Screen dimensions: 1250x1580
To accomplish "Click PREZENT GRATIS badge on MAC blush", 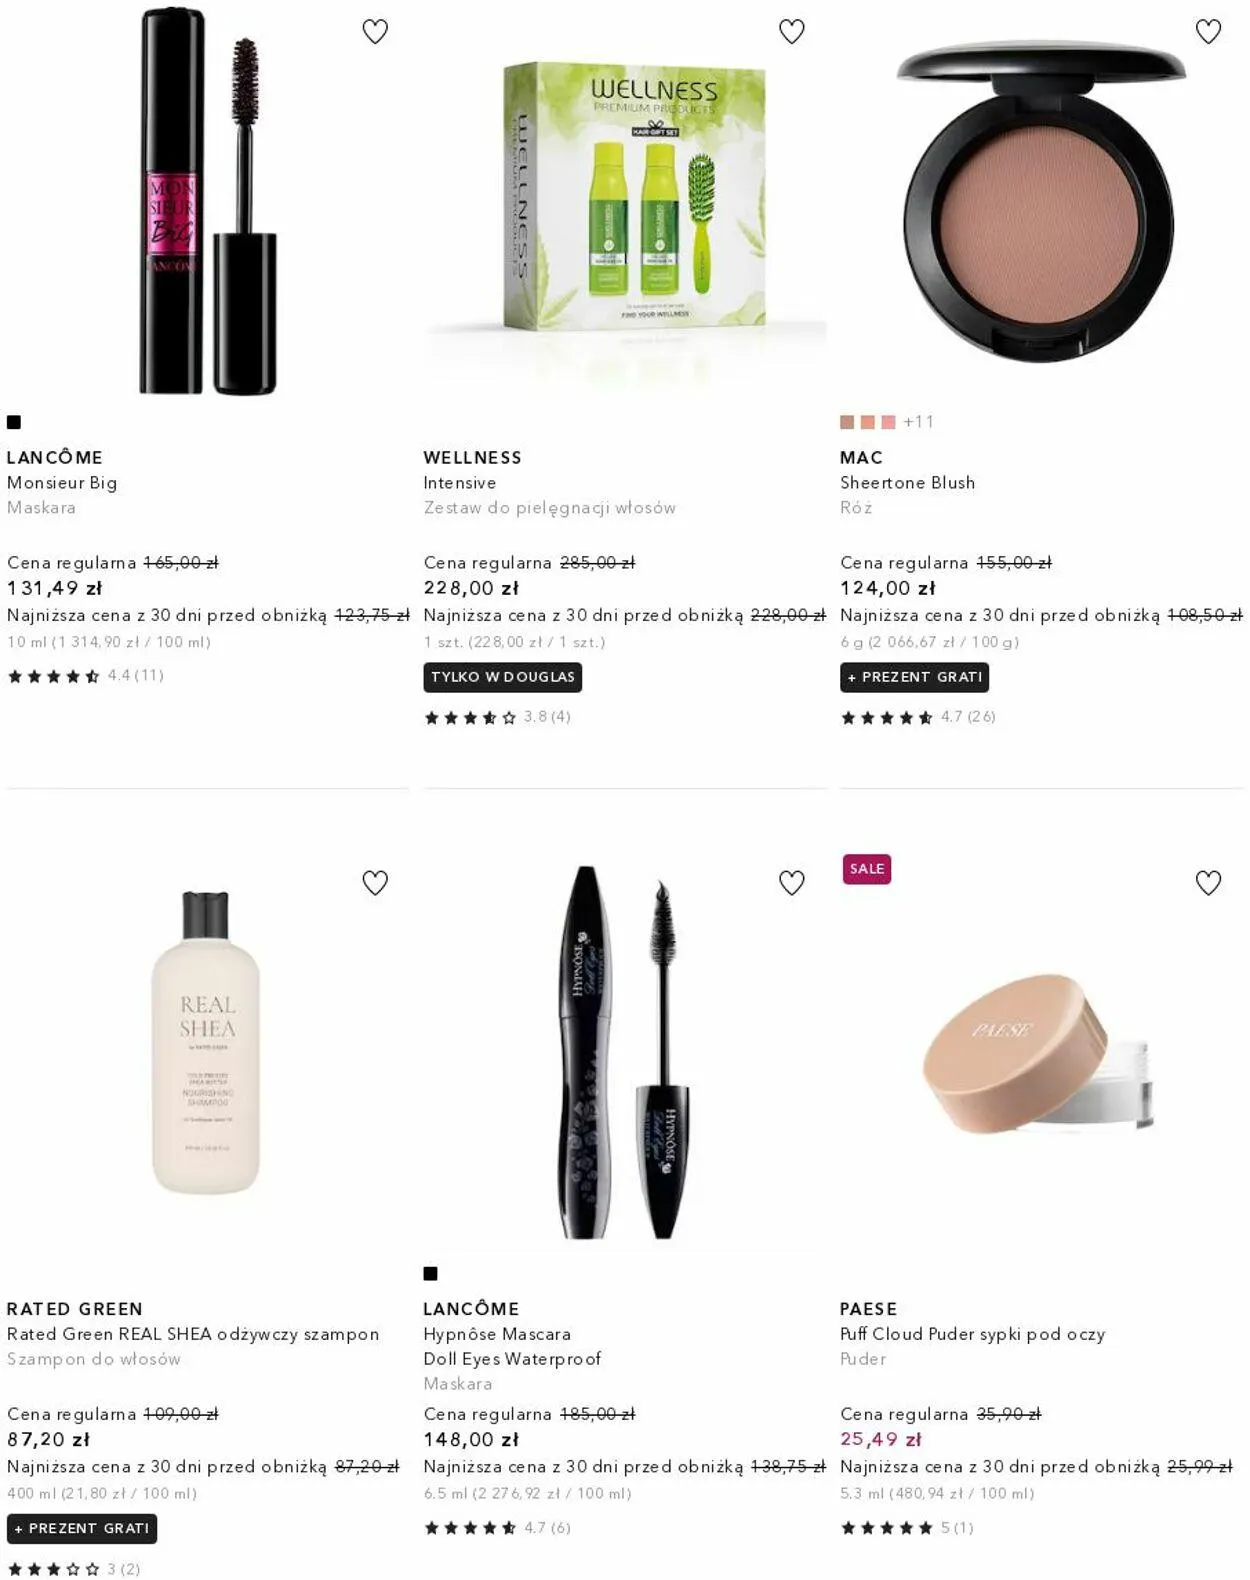I will pos(914,677).
